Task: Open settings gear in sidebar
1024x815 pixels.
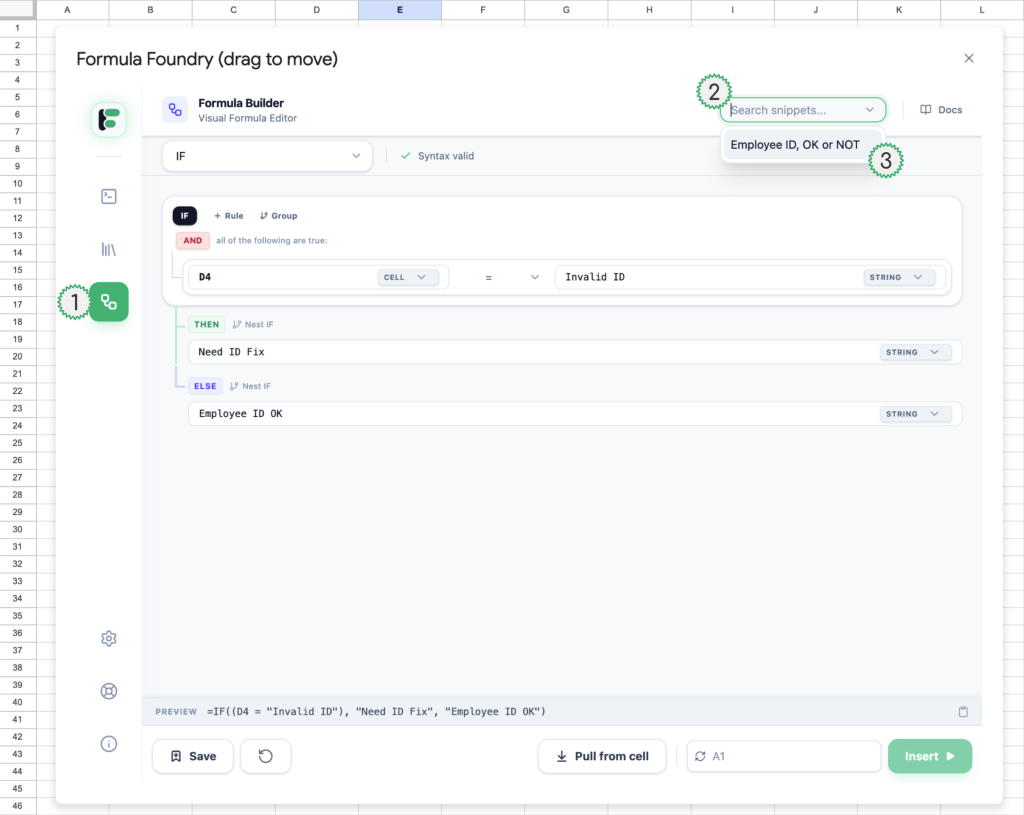Action: click(109, 639)
